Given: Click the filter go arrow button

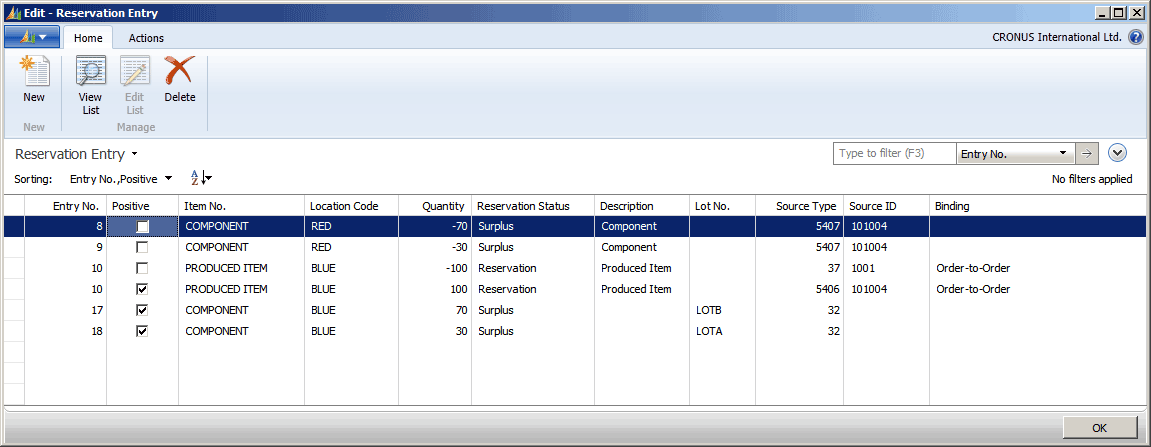Looking at the screenshot, I should pyautogui.click(x=1086, y=154).
